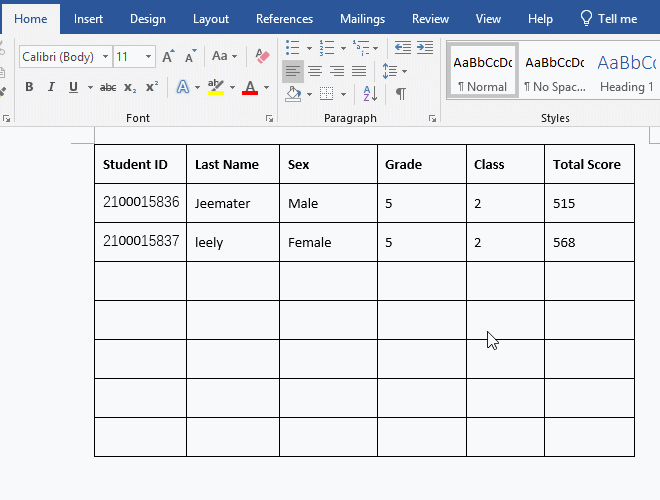The image size is (660, 500).
Task: Click the Increase Font Size icon
Action: point(168,57)
